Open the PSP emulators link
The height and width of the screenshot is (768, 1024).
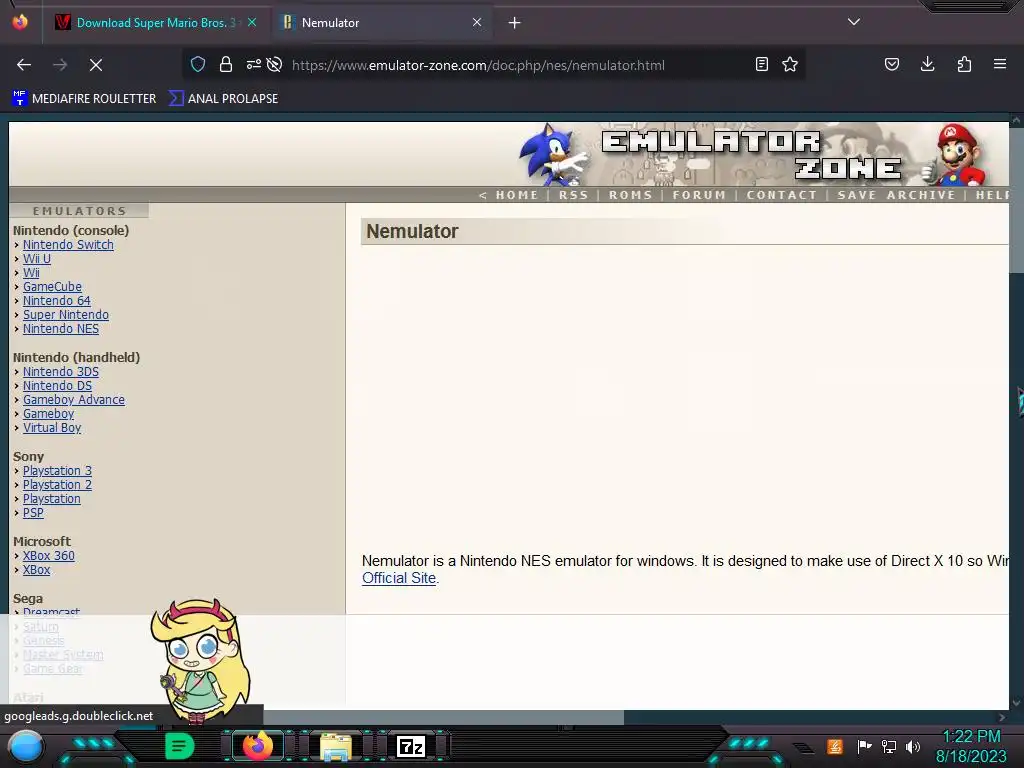point(33,513)
